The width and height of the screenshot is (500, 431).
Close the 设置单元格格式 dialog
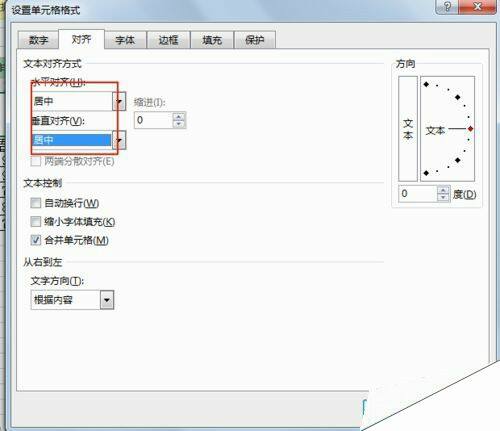pos(478,7)
